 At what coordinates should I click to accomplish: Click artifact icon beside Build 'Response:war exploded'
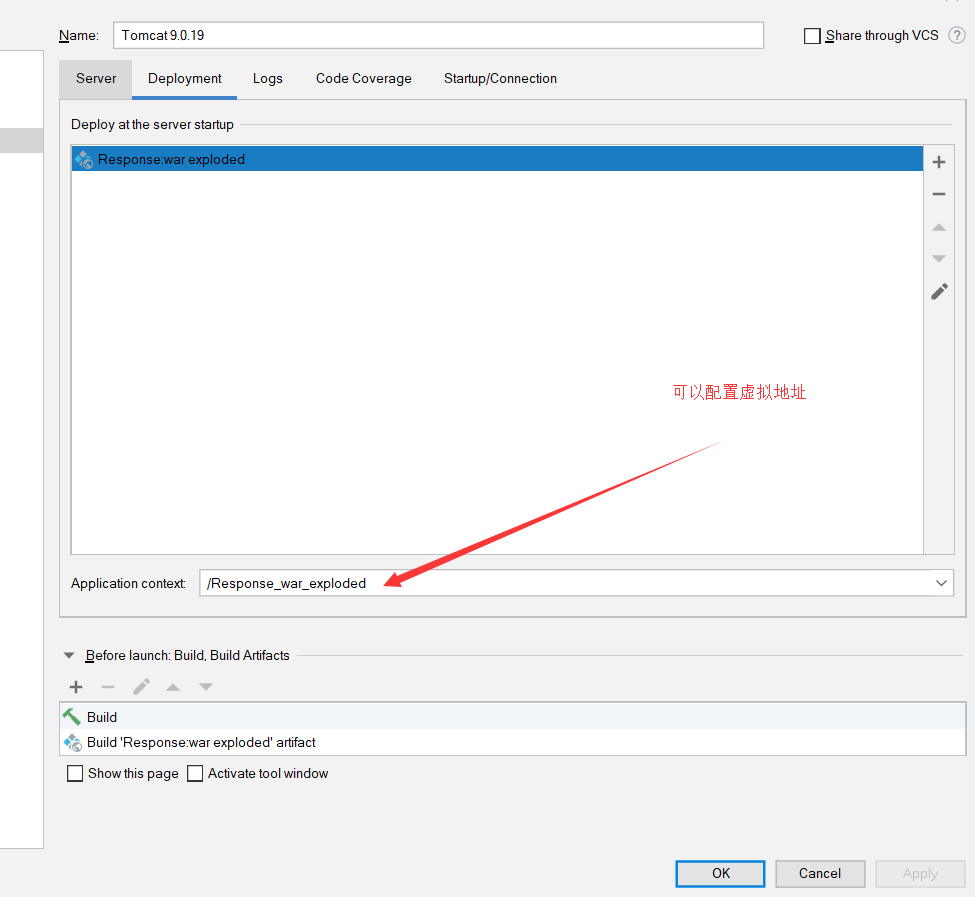click(73, 742)
